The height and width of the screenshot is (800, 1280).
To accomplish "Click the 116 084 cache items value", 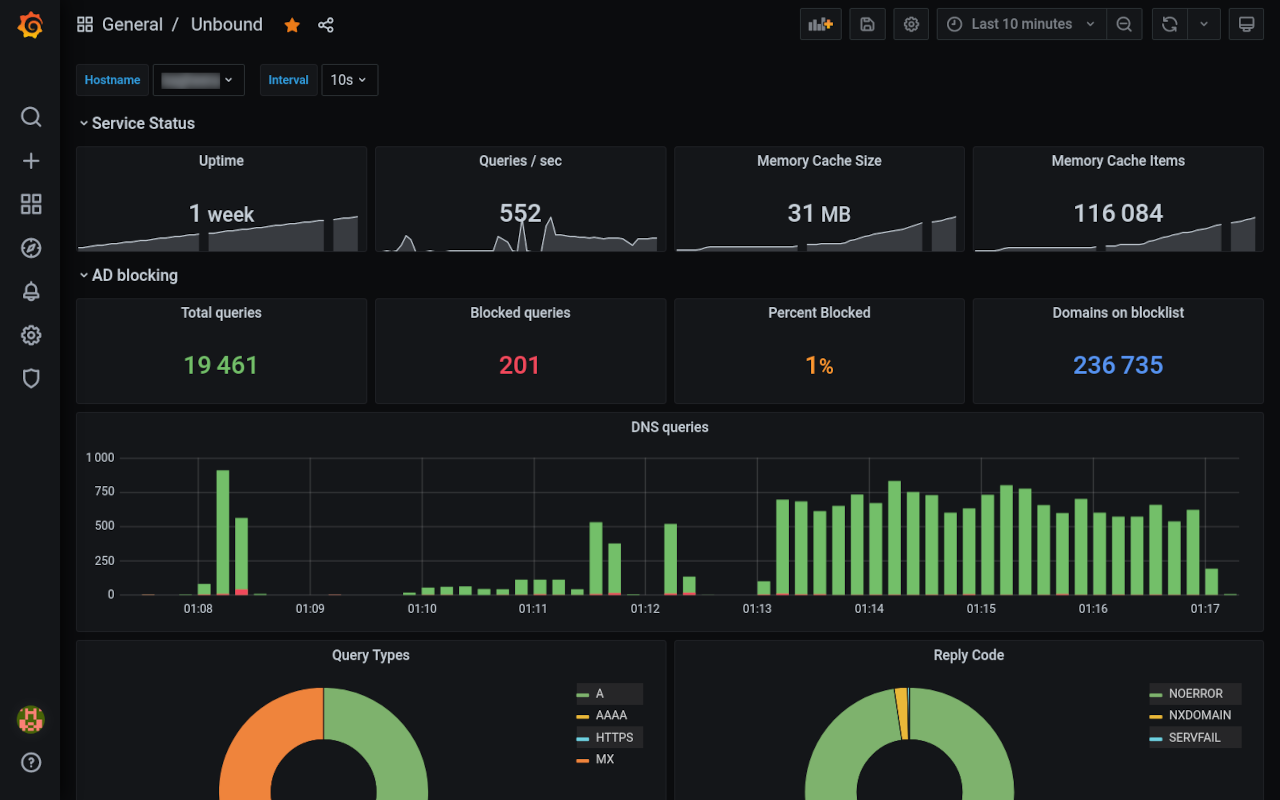I will pos(1118,213).
